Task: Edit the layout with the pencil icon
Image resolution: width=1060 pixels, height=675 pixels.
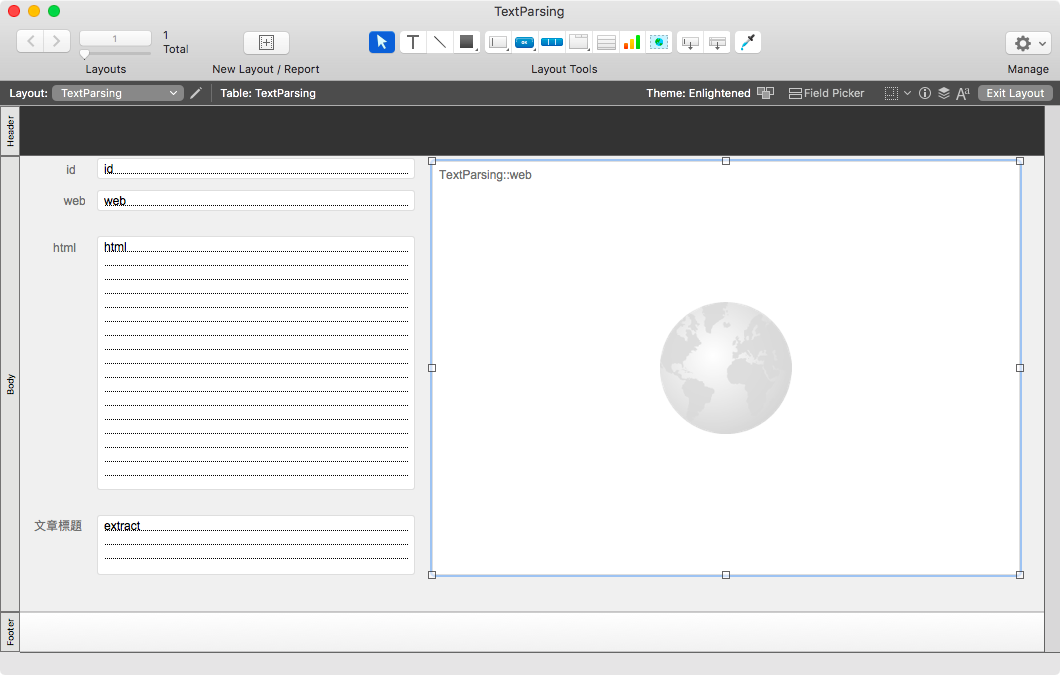Action: coord(196,93)
